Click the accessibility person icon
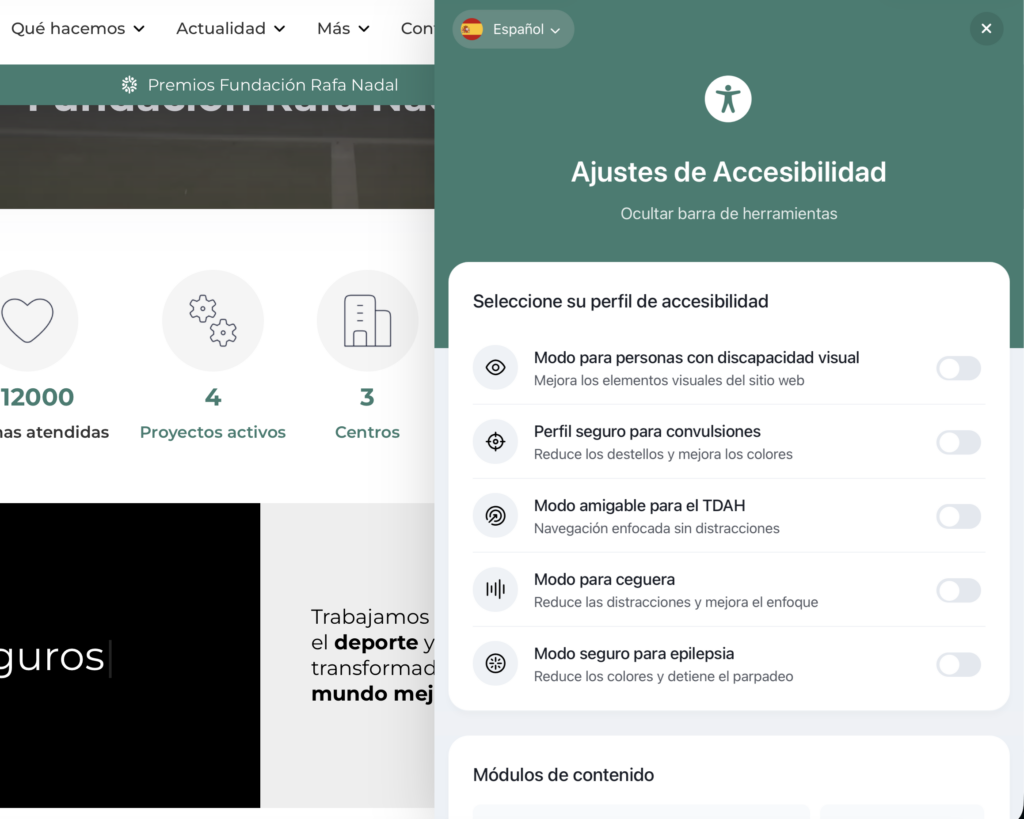 [728, 99]
